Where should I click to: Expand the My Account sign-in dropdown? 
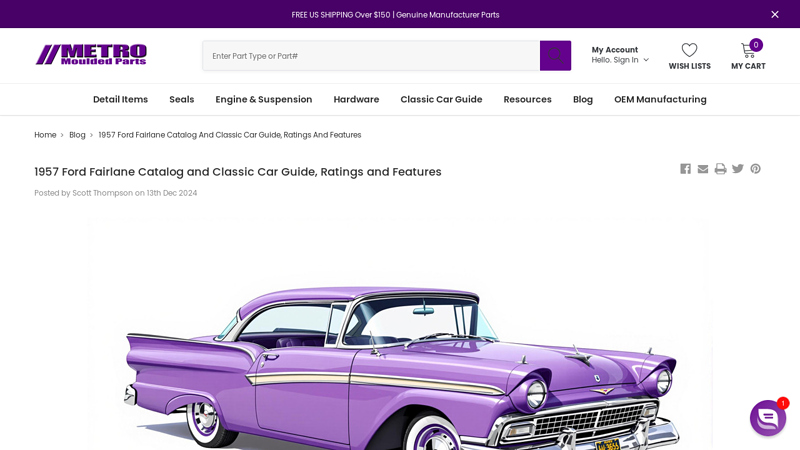point(620,55)
